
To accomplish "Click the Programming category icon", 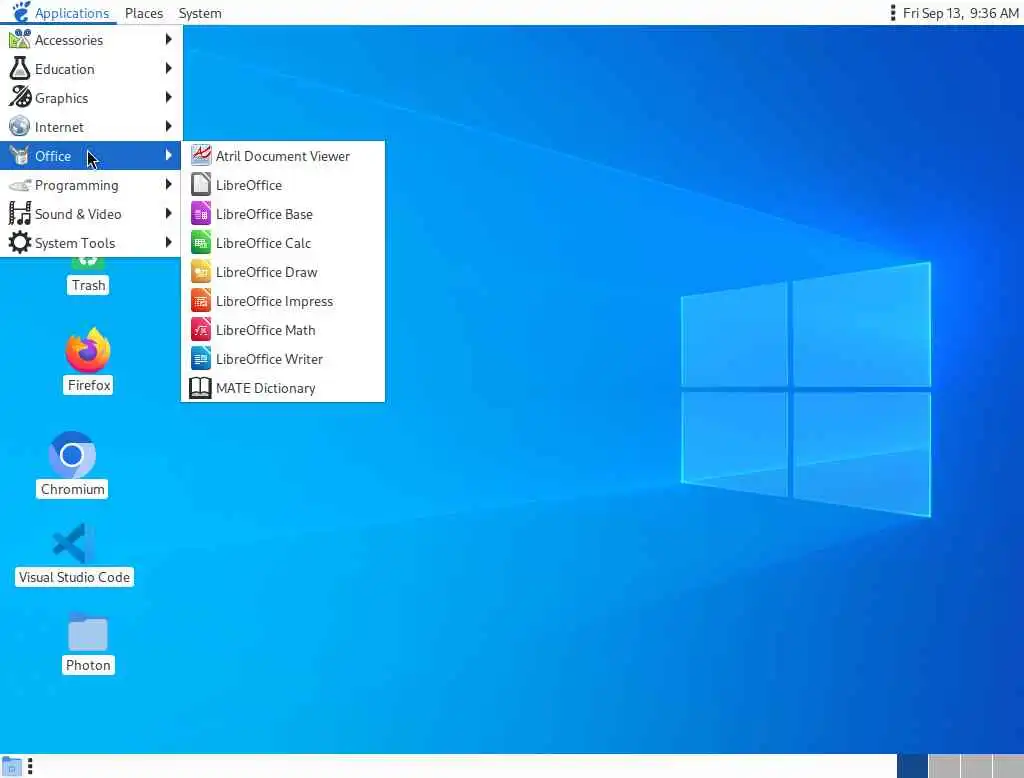I will click(20, 185).
